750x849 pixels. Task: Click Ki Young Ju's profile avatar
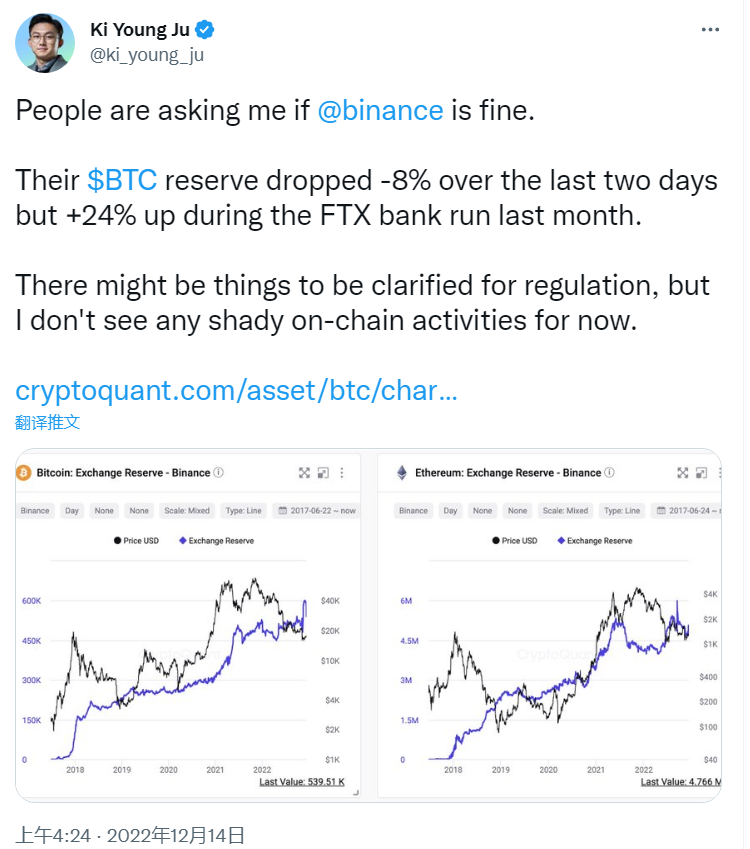click(x=45, y=43)
